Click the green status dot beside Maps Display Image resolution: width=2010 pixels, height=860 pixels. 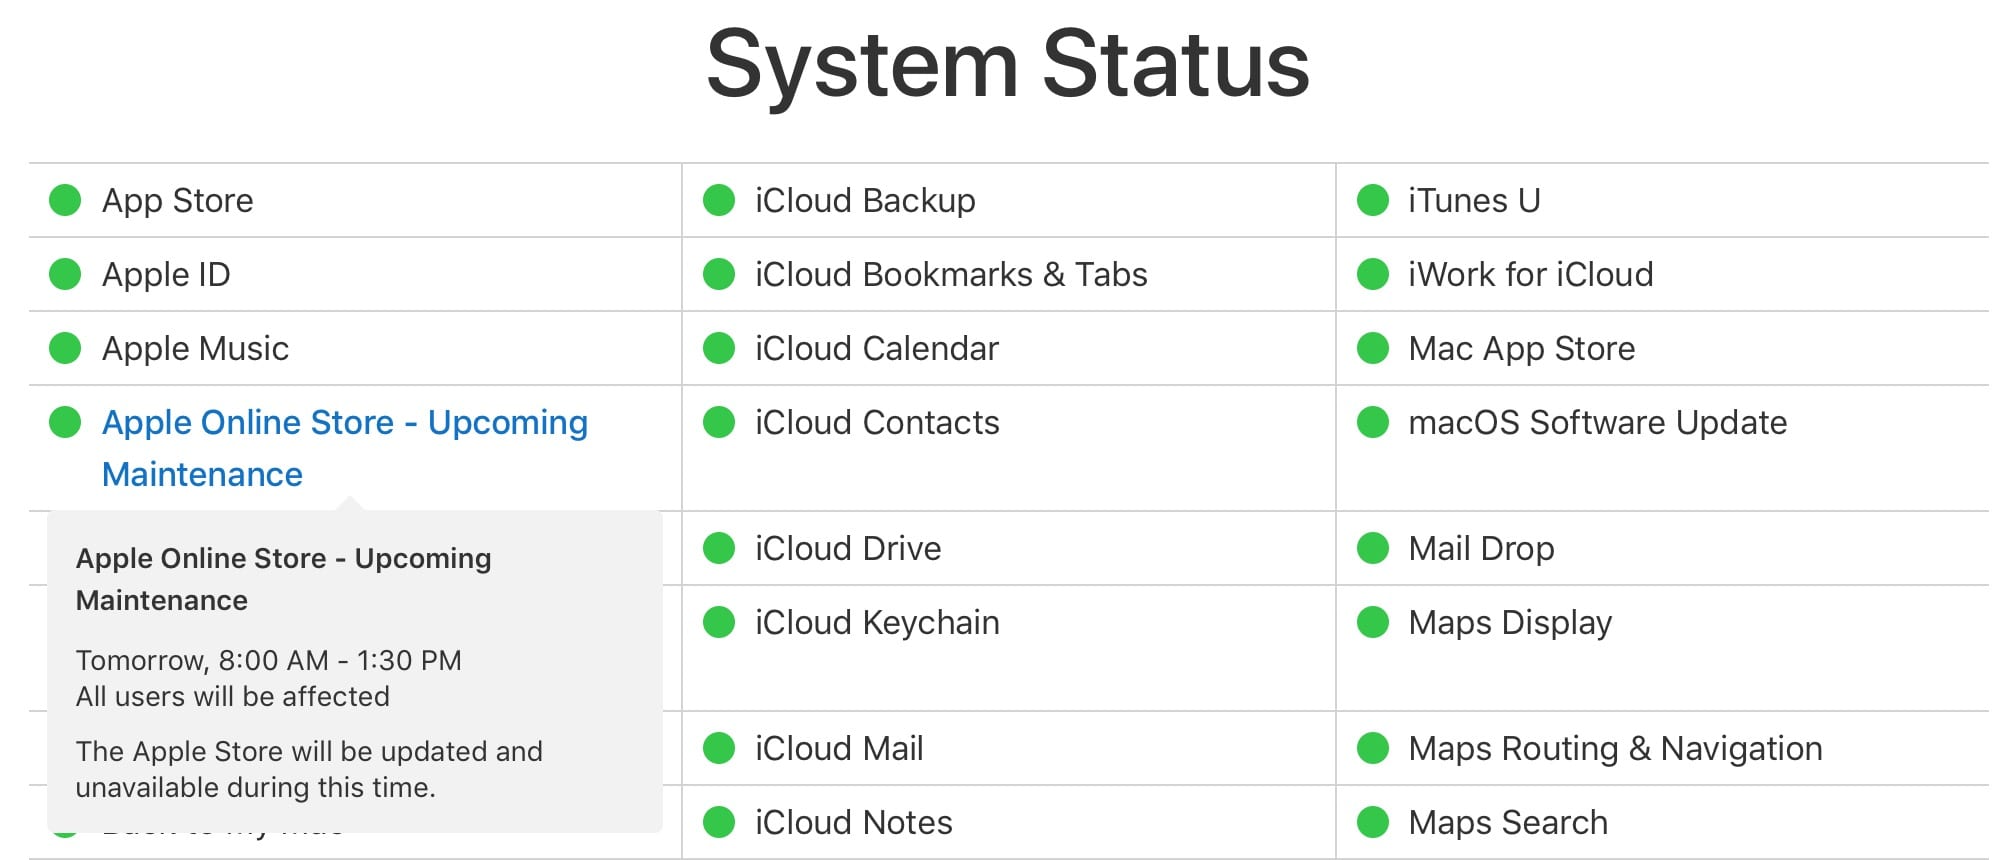pos(1373,622)
